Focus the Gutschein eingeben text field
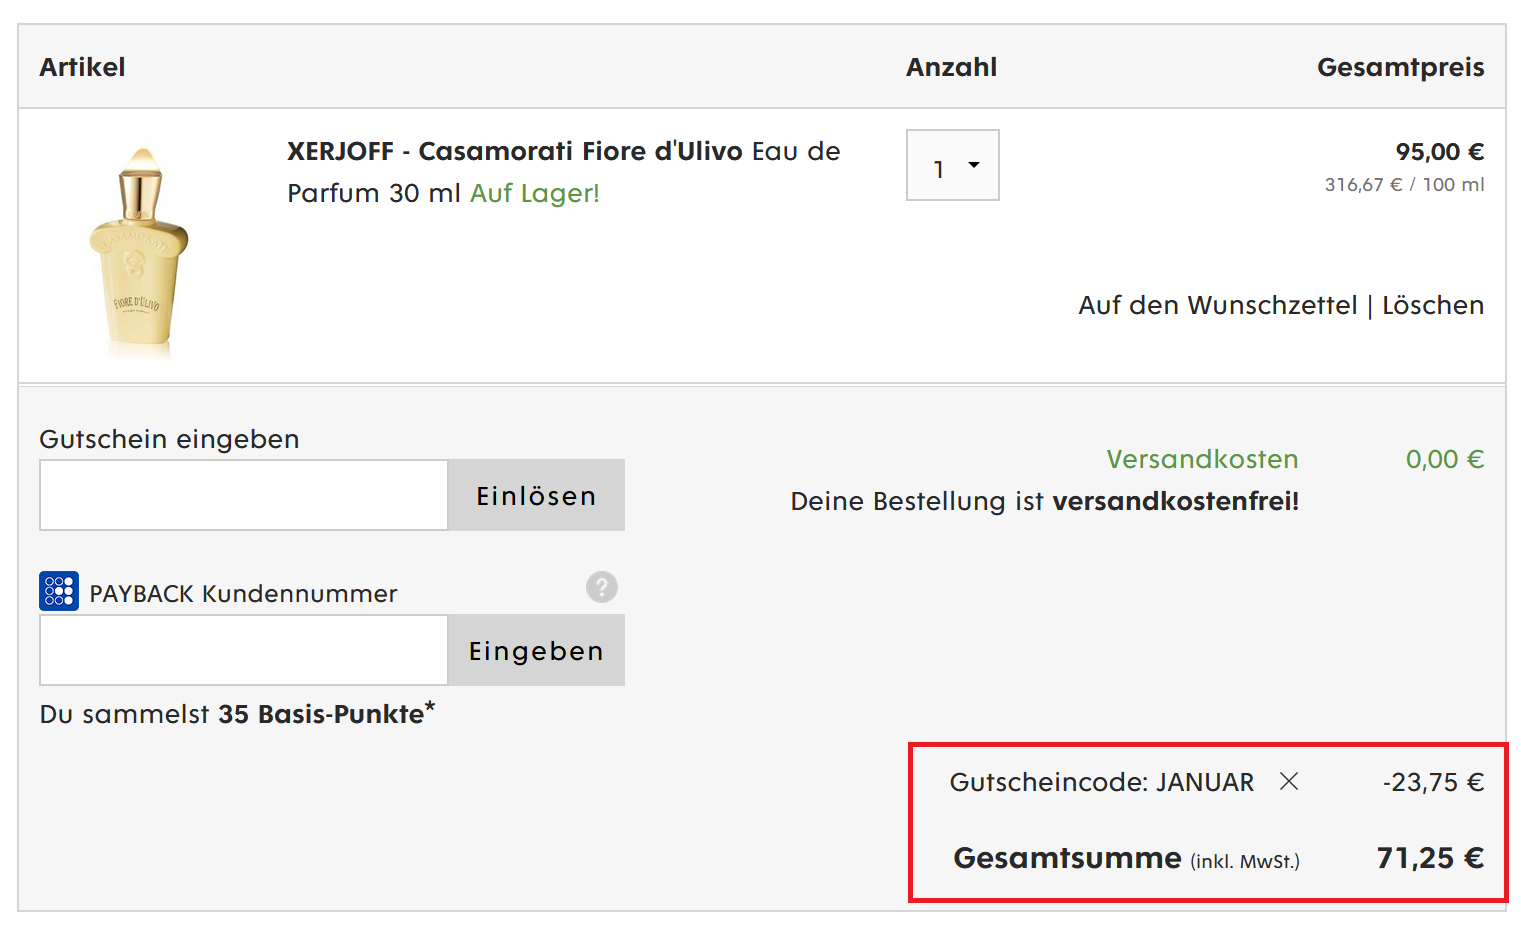The width and height of the screenshot is (1521, 931). 244,495
